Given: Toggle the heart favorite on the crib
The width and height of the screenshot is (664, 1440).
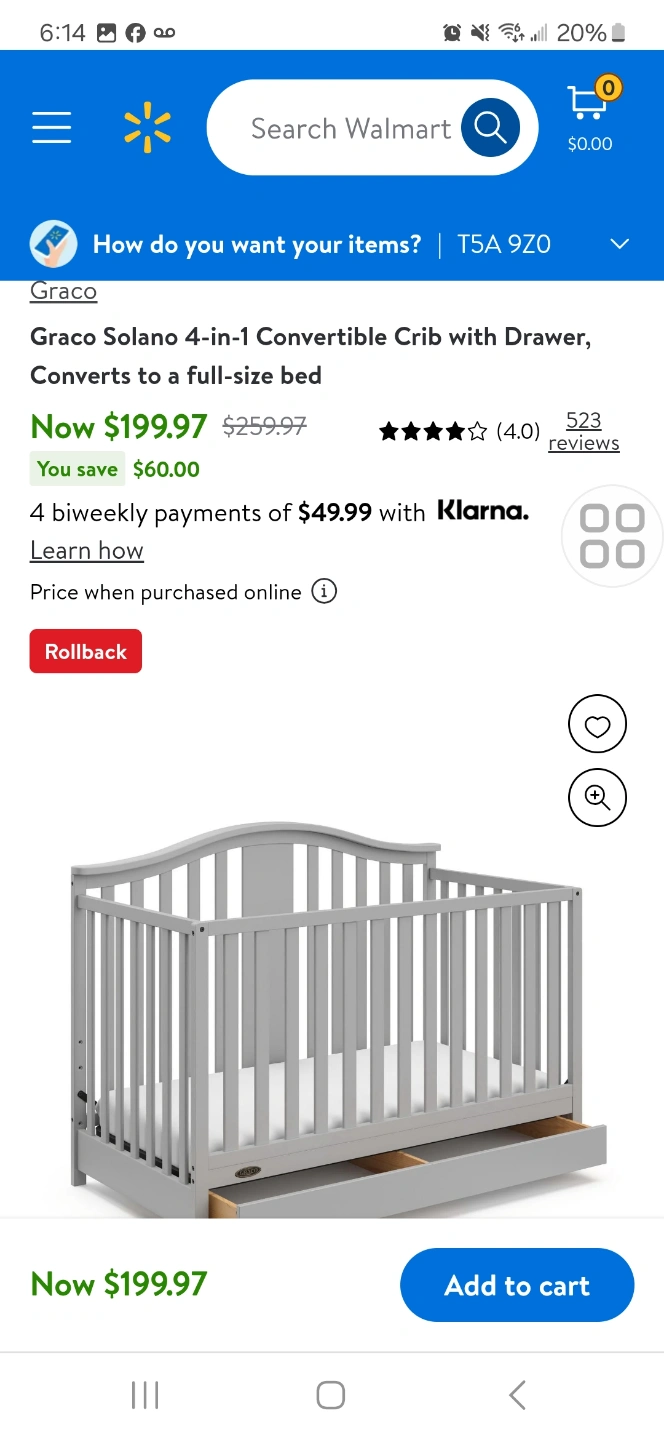Looking at the screenshot, I should pos(597,723).
